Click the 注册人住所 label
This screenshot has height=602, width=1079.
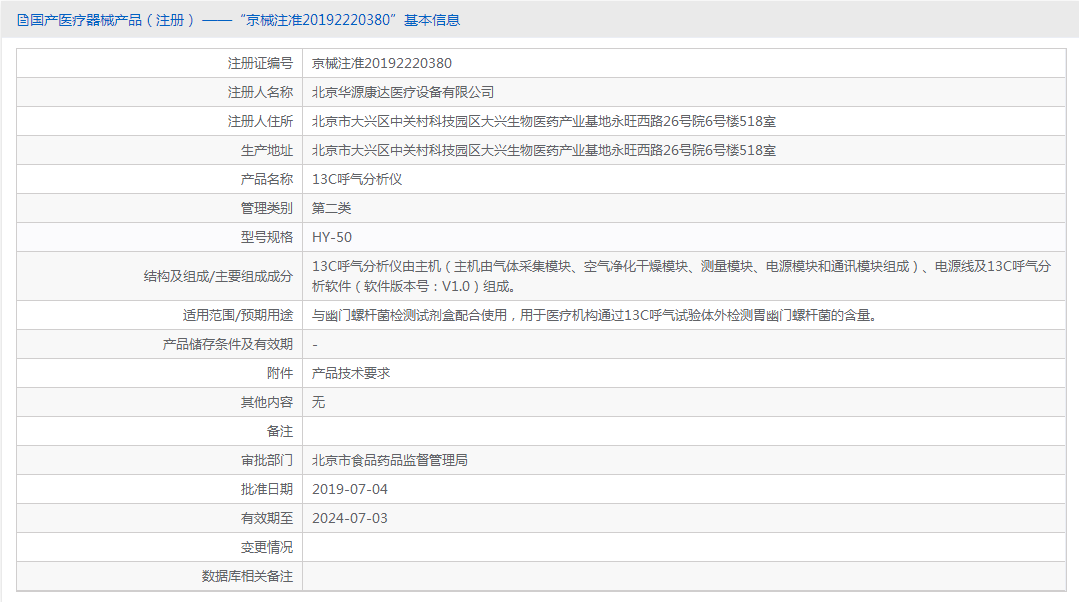point(260,121)
